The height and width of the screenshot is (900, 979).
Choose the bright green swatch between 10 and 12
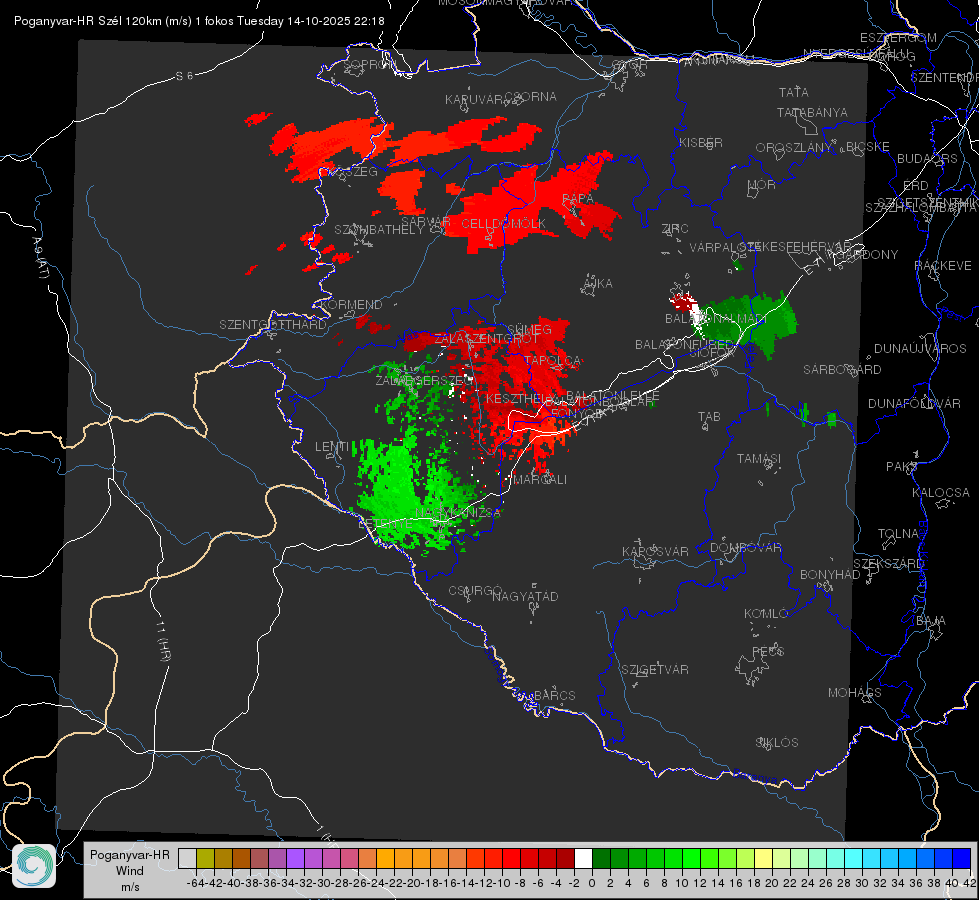[x=691, y=858]
